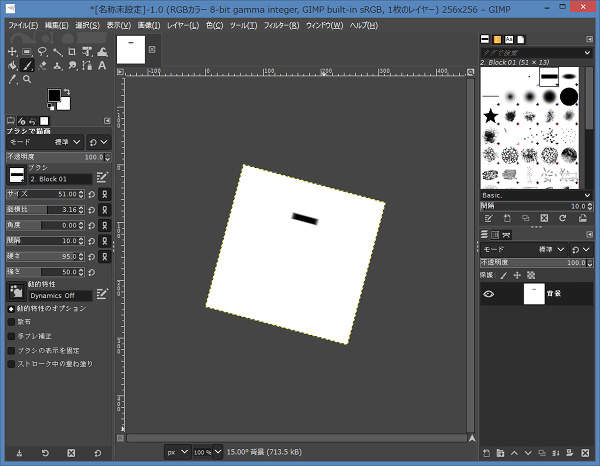Enable the 散布 checkbox

[12, 322]
